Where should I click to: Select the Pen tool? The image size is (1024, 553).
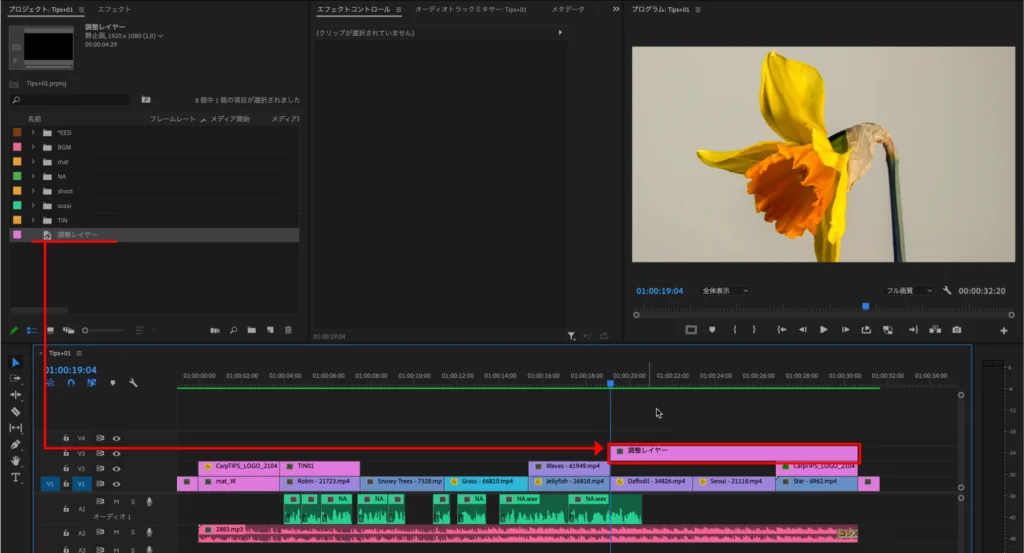(16, 445)
